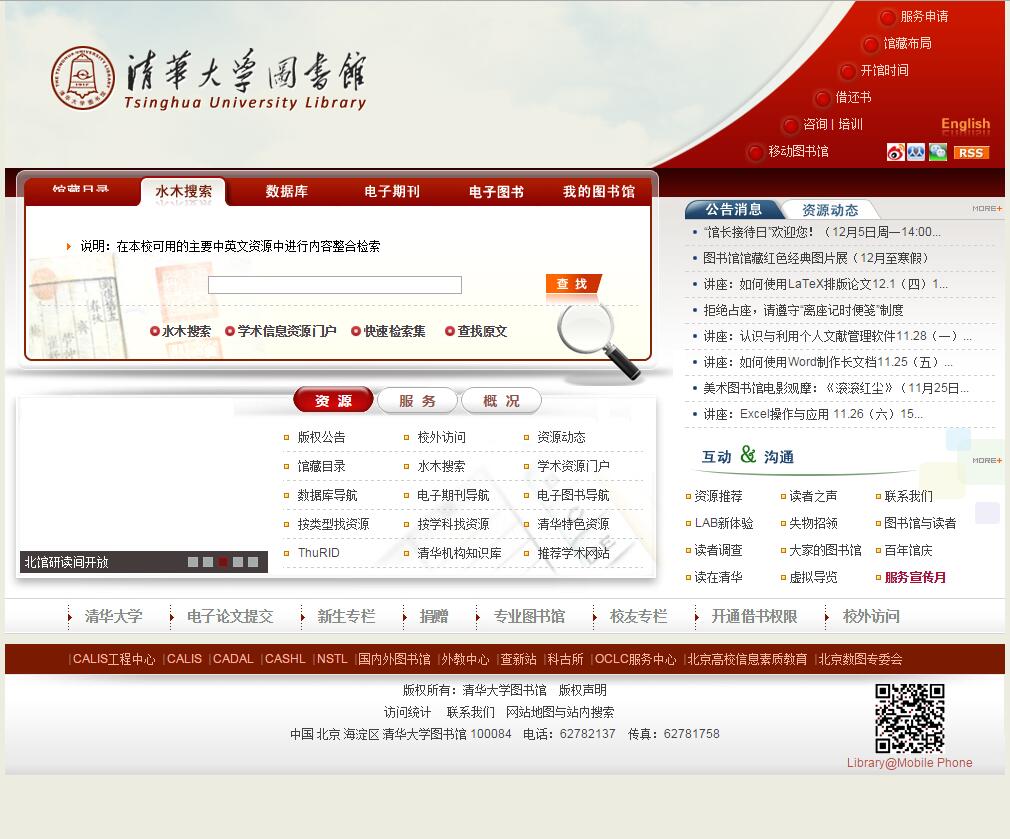This screenshot has width=1010, height=839.
Task: Open MORE+ in 互动&沟通 section
Action: click(987, 460)
